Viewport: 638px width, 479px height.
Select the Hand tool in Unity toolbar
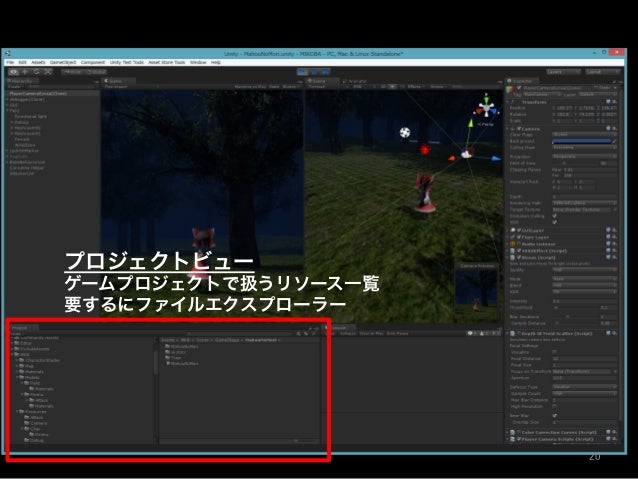[14, 72]
